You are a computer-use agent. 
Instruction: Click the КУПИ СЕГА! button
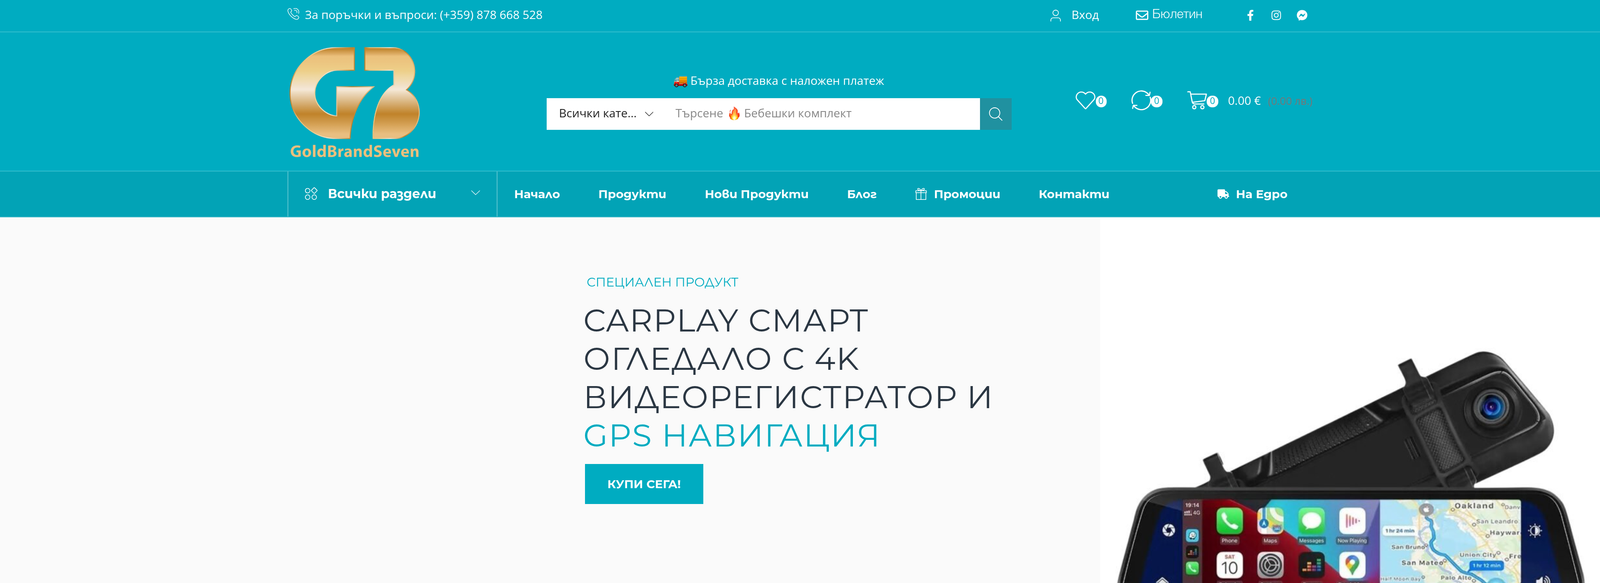click(644, 484)
